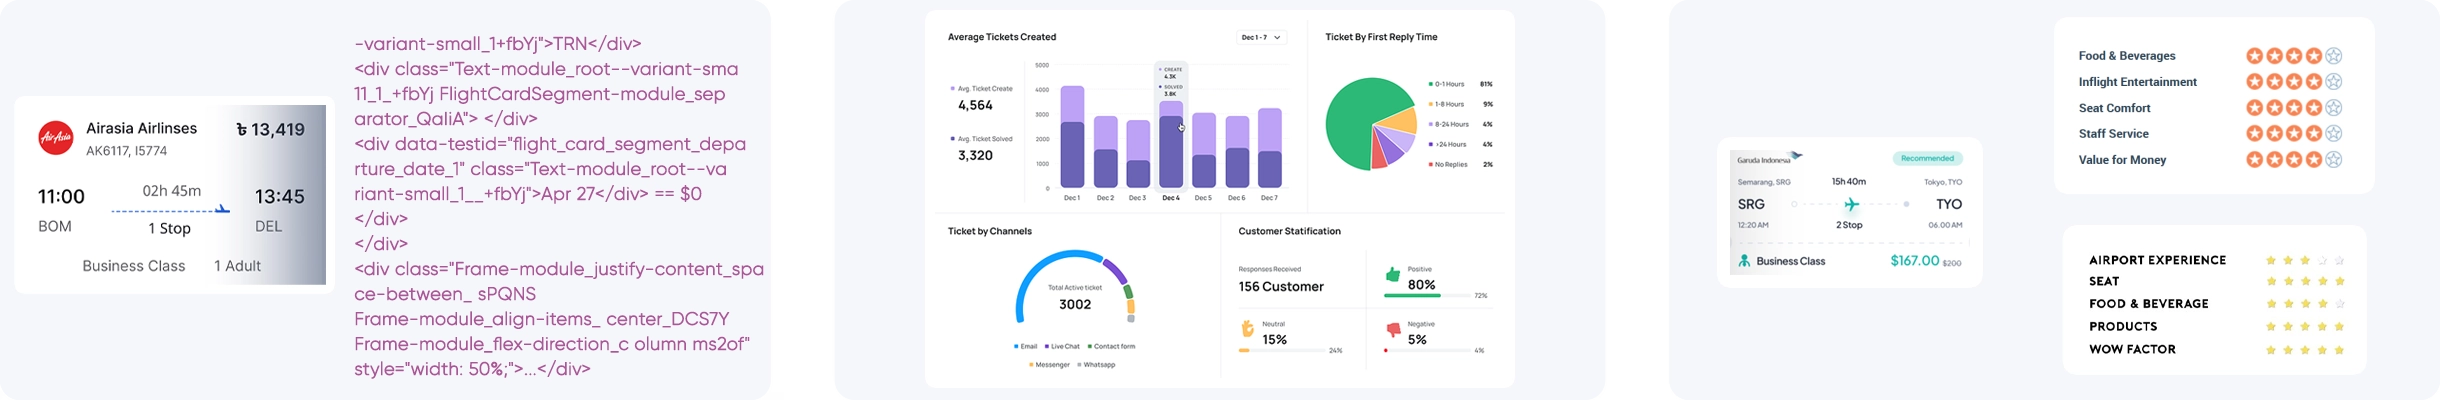The height and width of the screenshot is (400, 2440).
Task: Click the Customer Statification heading
Action: pos(1289,231)
